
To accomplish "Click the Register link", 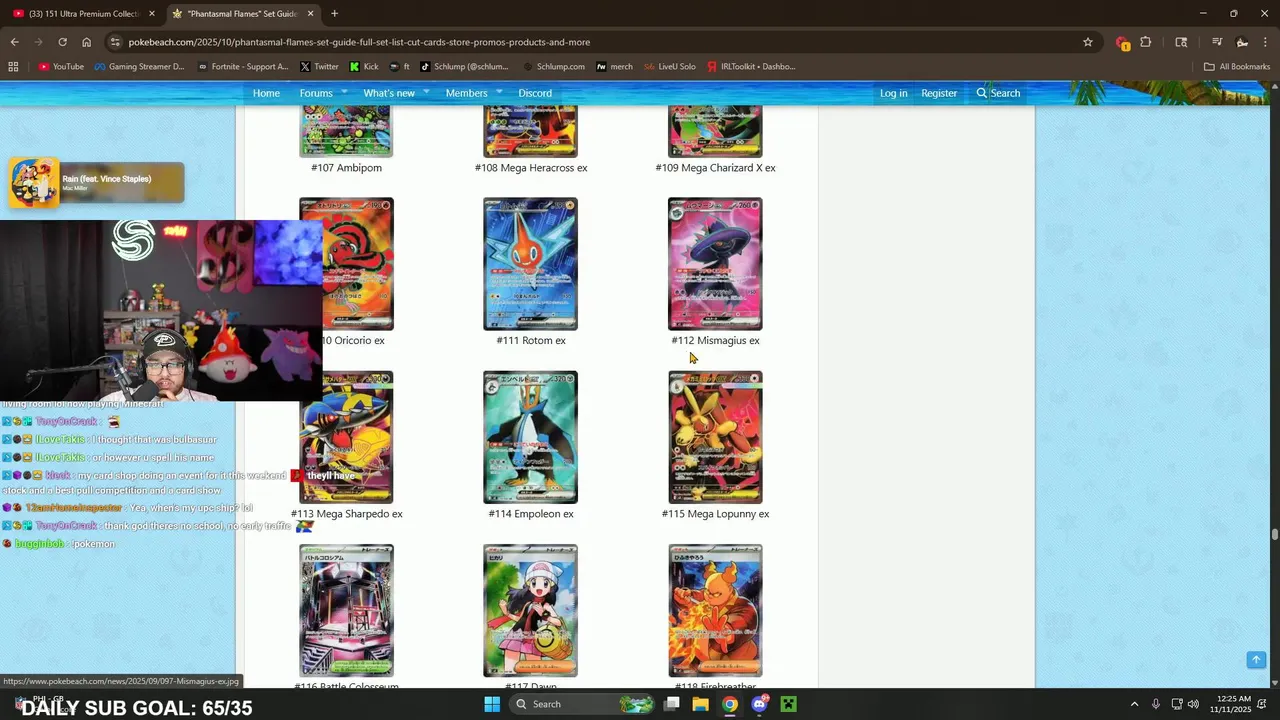I will (939, 93).
